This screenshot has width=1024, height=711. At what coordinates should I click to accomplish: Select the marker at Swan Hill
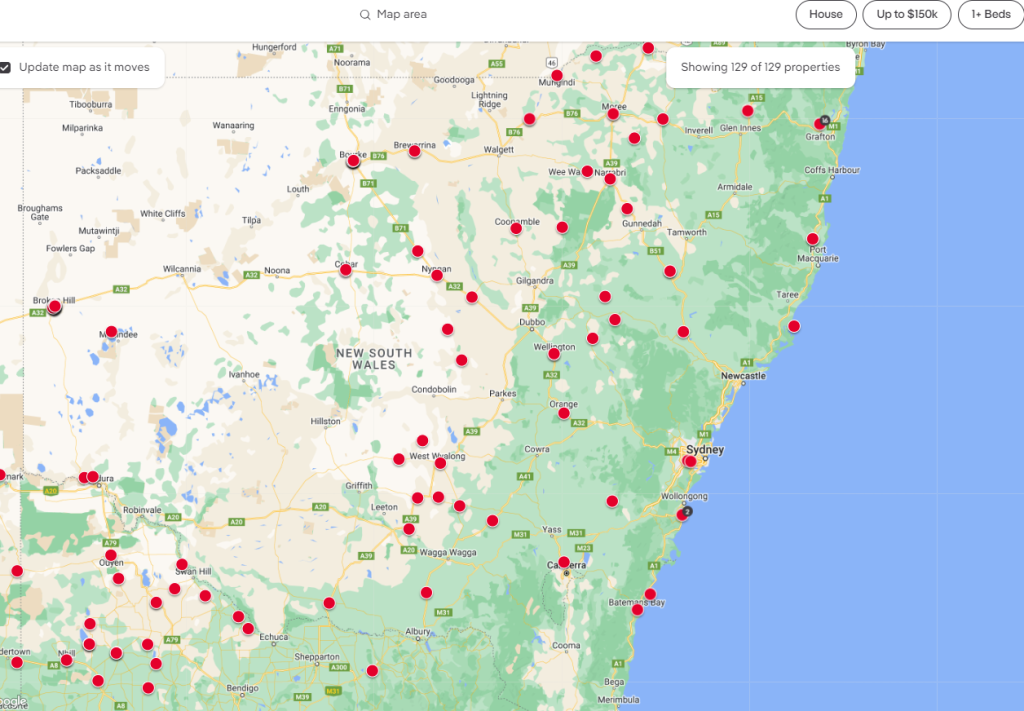[x=182, y=564]
